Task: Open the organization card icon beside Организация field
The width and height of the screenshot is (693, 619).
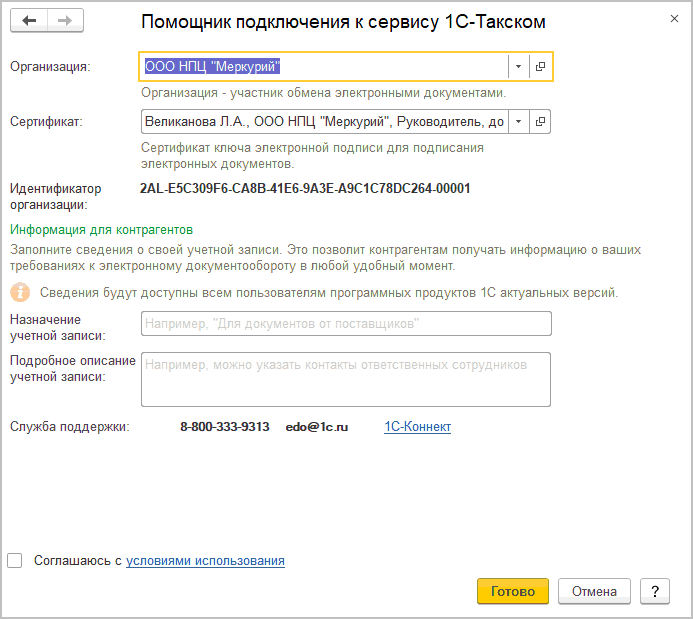Action: (x=540, y=67)
